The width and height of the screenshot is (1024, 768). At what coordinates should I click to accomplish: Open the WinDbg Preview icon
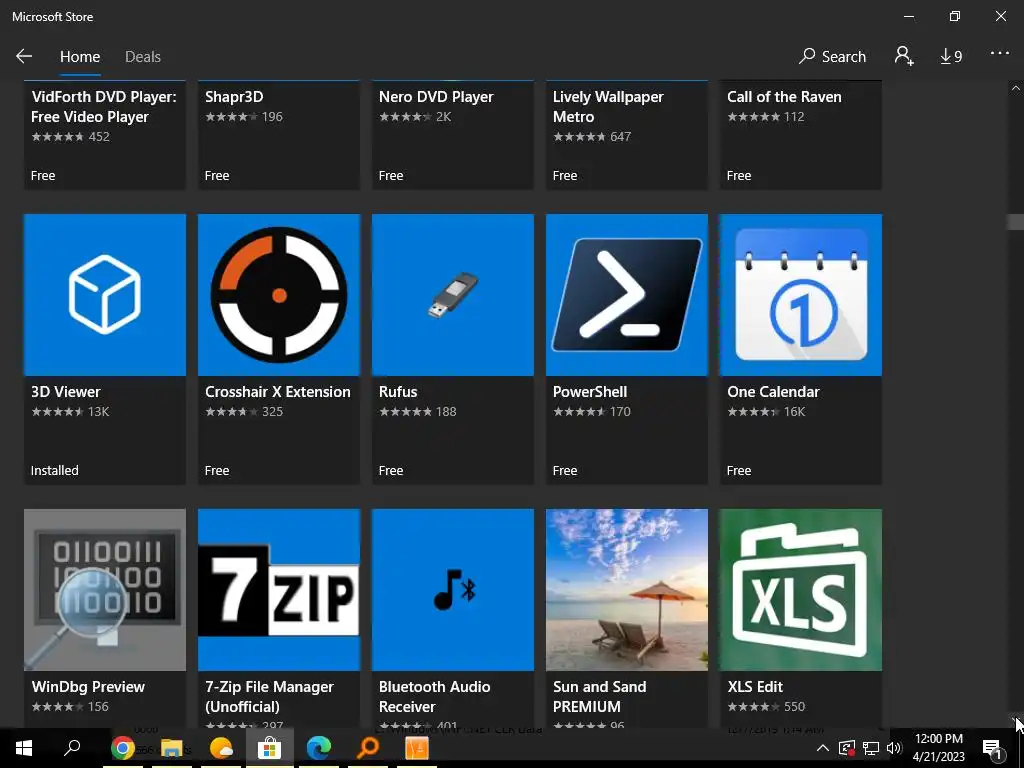click(104, 590)
